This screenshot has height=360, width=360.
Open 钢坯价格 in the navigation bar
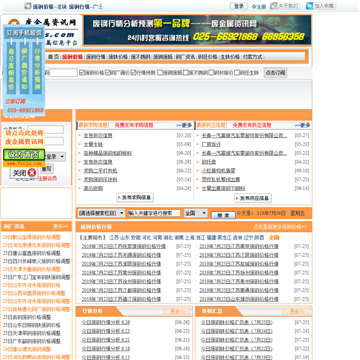[208, 57]
